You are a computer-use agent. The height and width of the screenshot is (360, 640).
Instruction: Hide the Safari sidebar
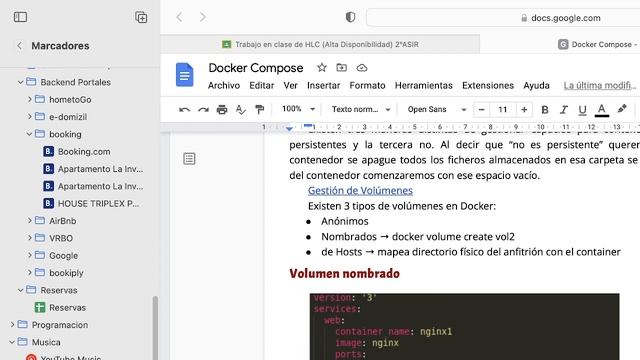click(x=20, y=17)
